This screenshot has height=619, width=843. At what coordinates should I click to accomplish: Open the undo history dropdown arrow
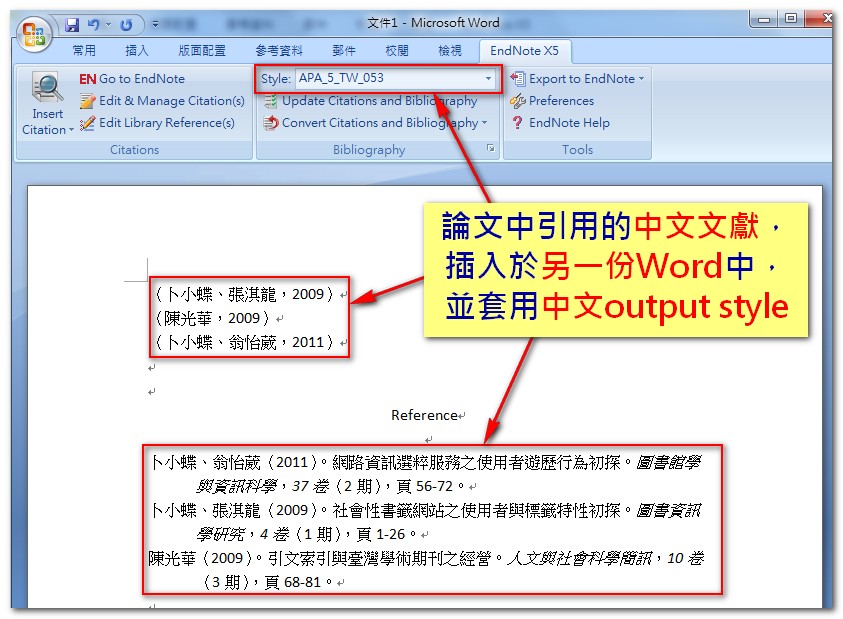[109, 25]
